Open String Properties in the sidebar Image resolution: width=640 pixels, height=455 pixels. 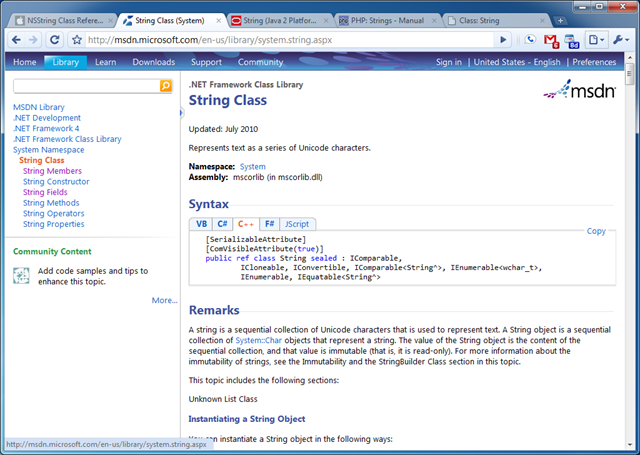(53, 224)
